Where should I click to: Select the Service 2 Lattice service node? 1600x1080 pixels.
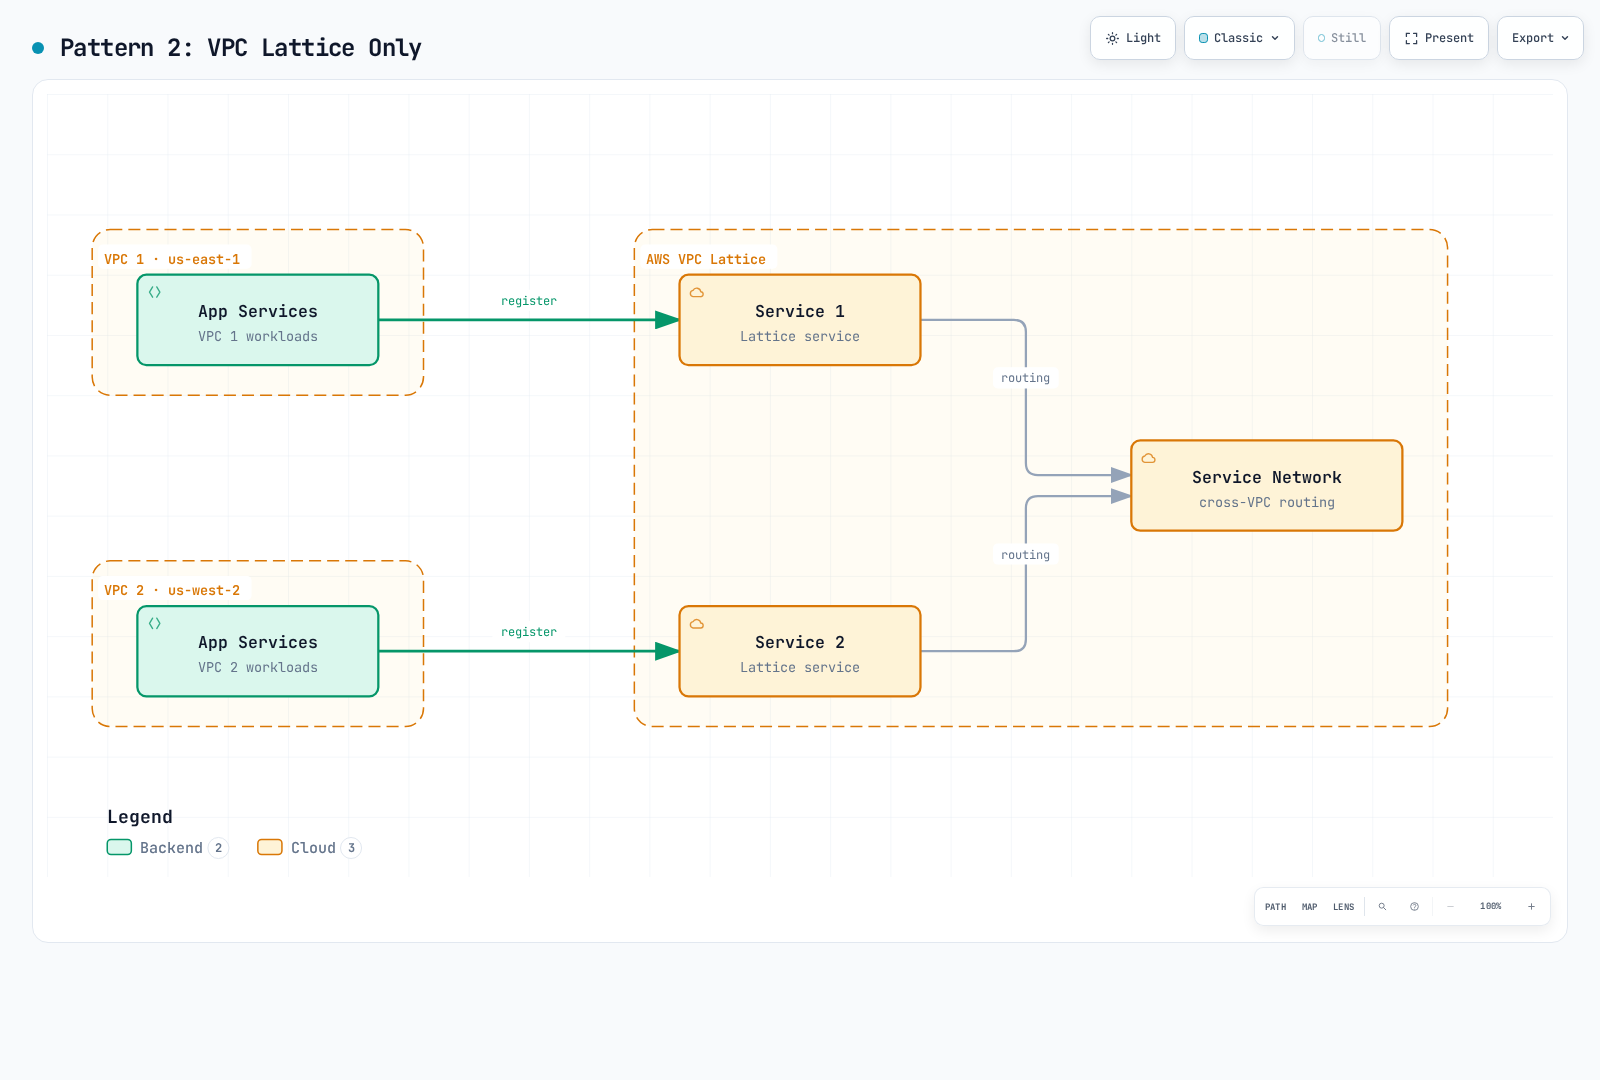[800, 651]
